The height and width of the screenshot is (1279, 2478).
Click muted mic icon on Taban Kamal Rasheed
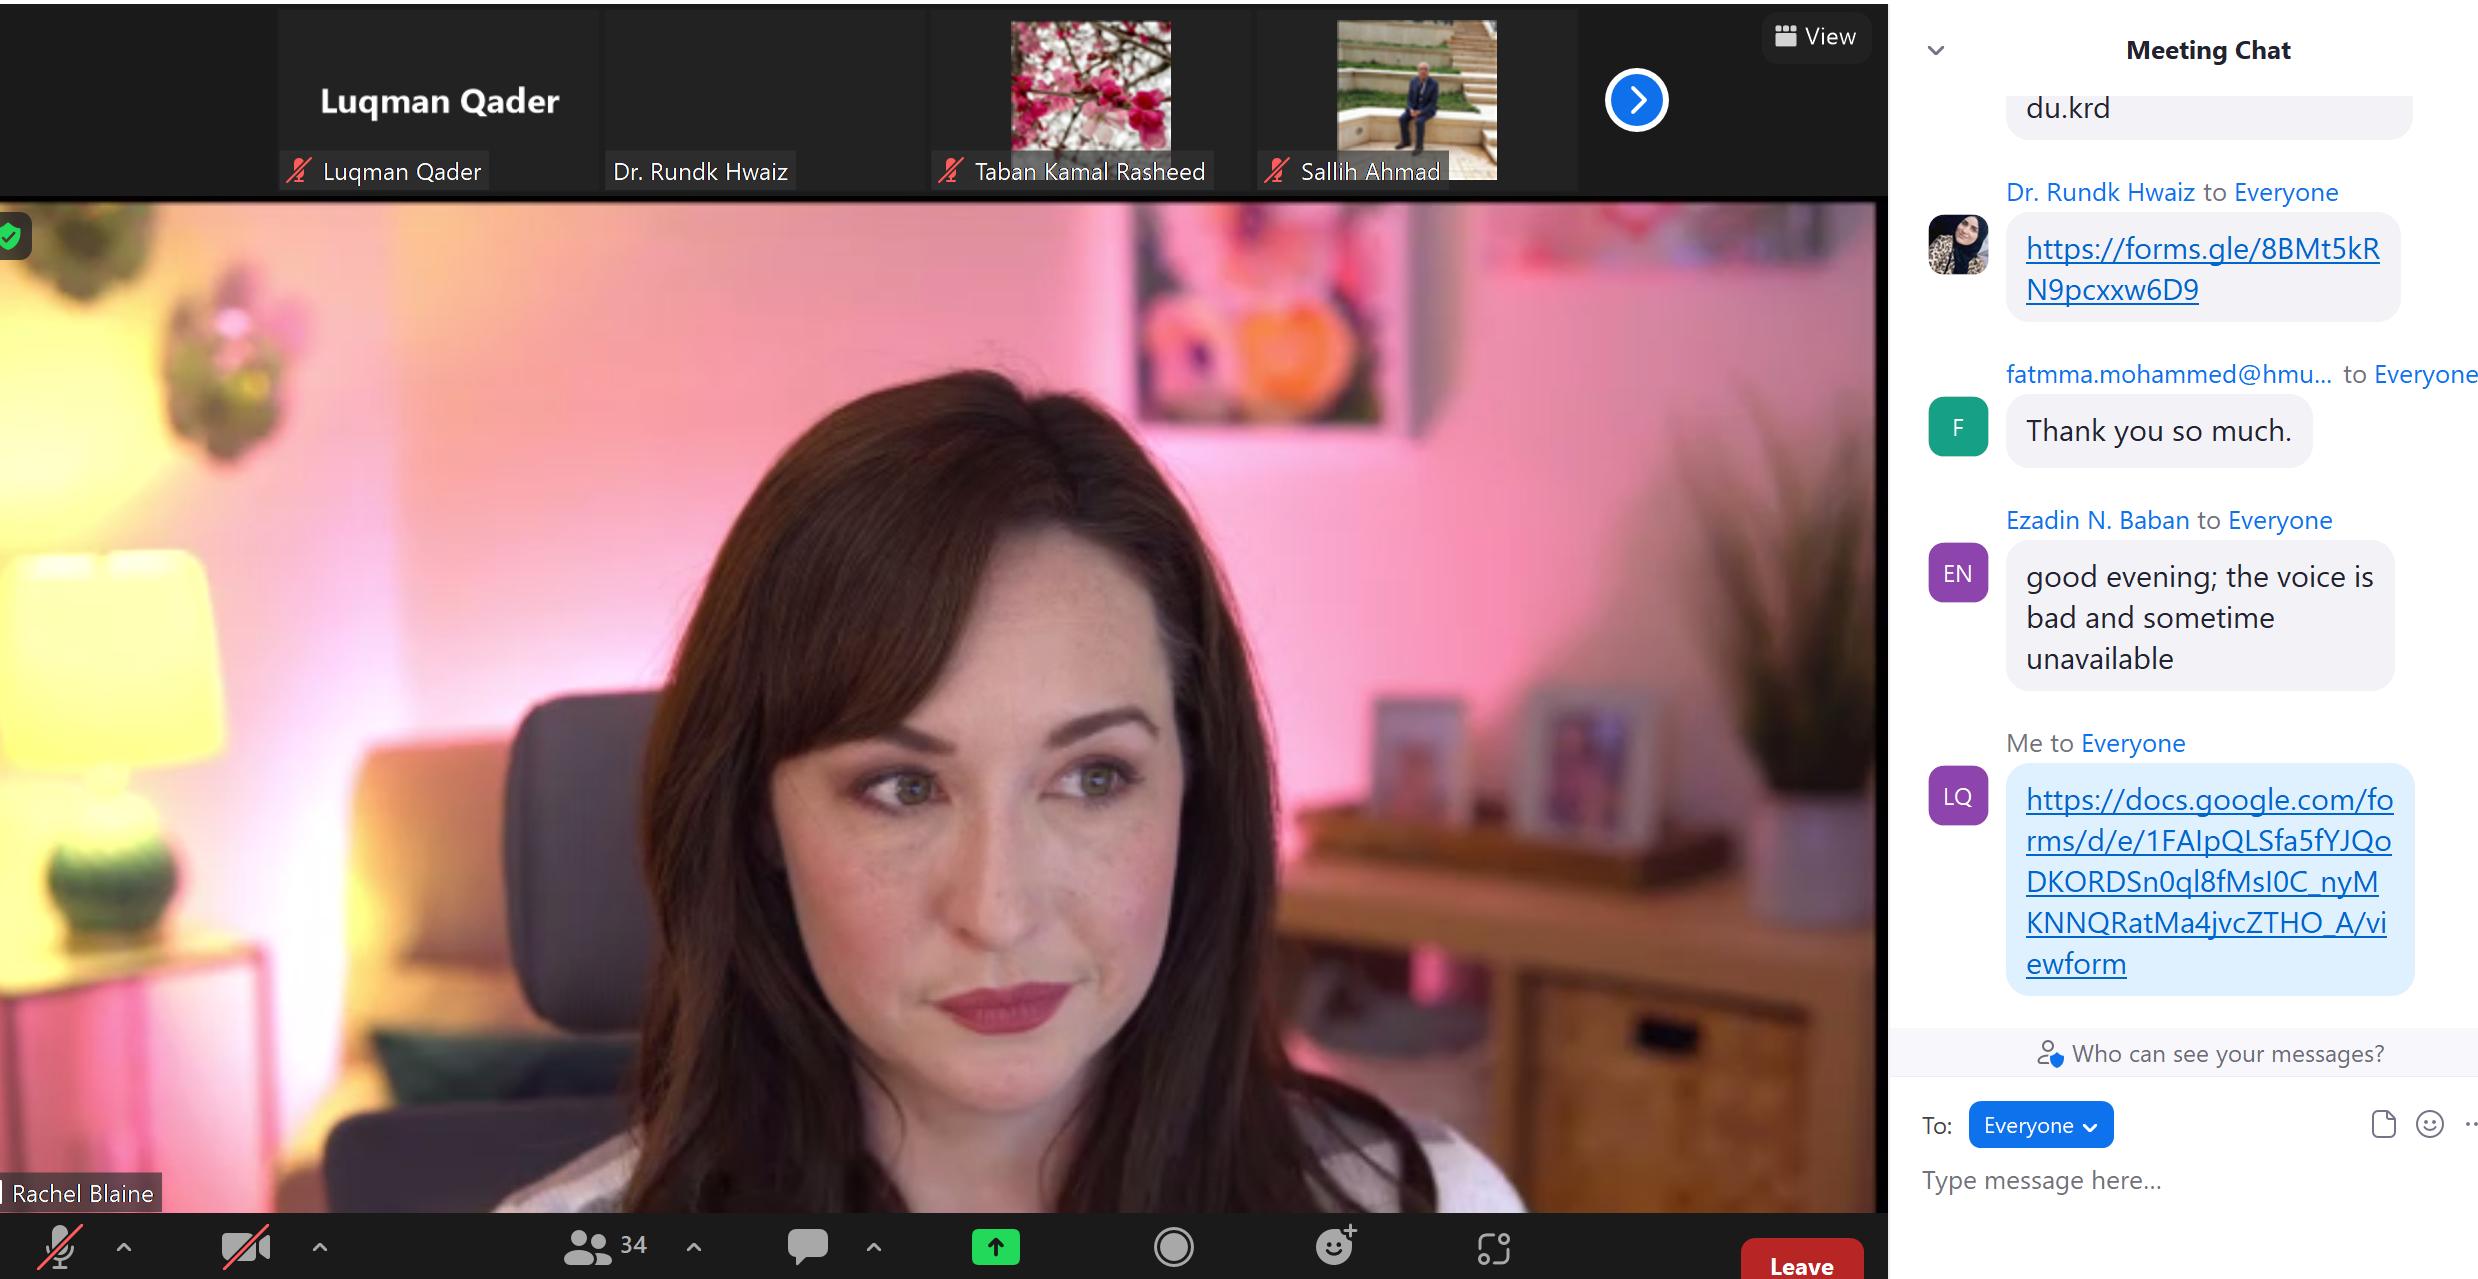[x=950, y=171]
